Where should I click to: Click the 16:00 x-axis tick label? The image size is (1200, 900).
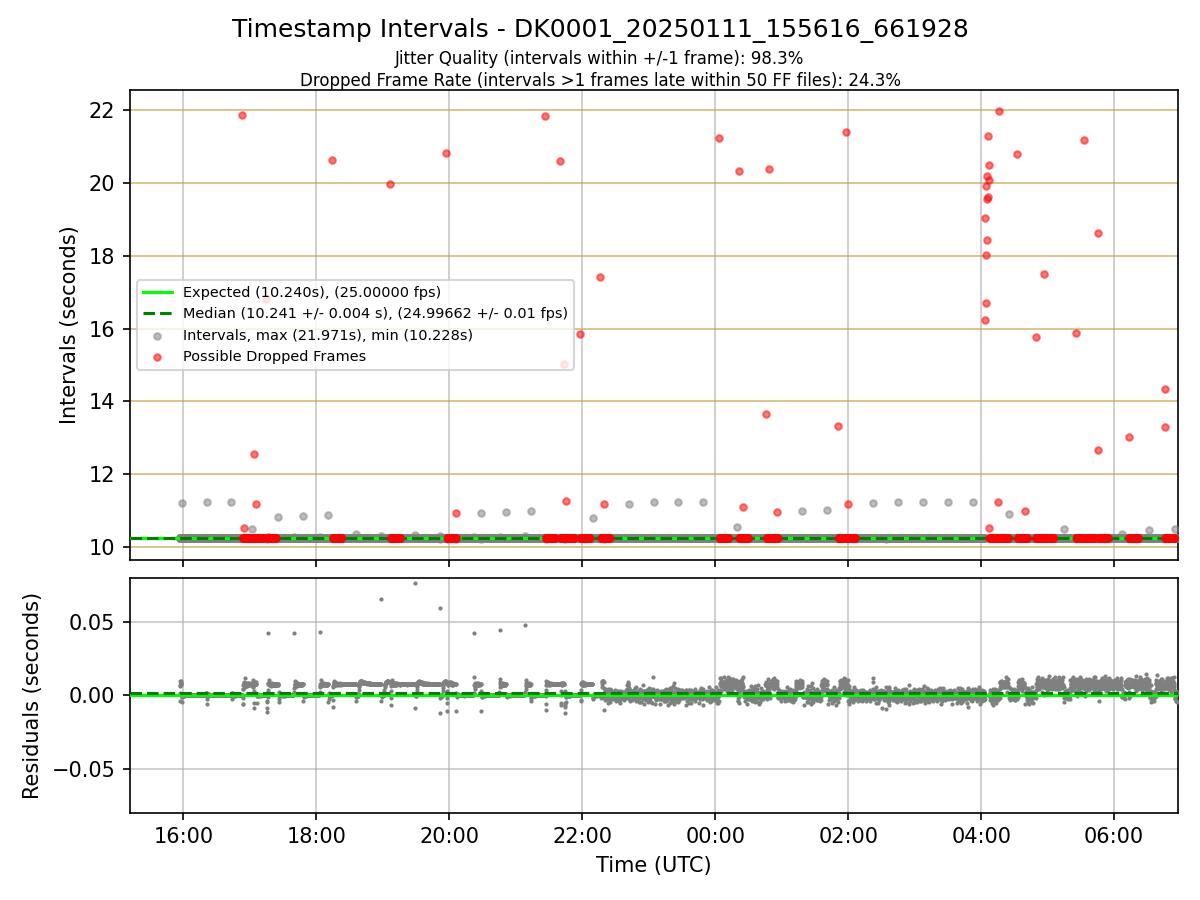[182, 836]
